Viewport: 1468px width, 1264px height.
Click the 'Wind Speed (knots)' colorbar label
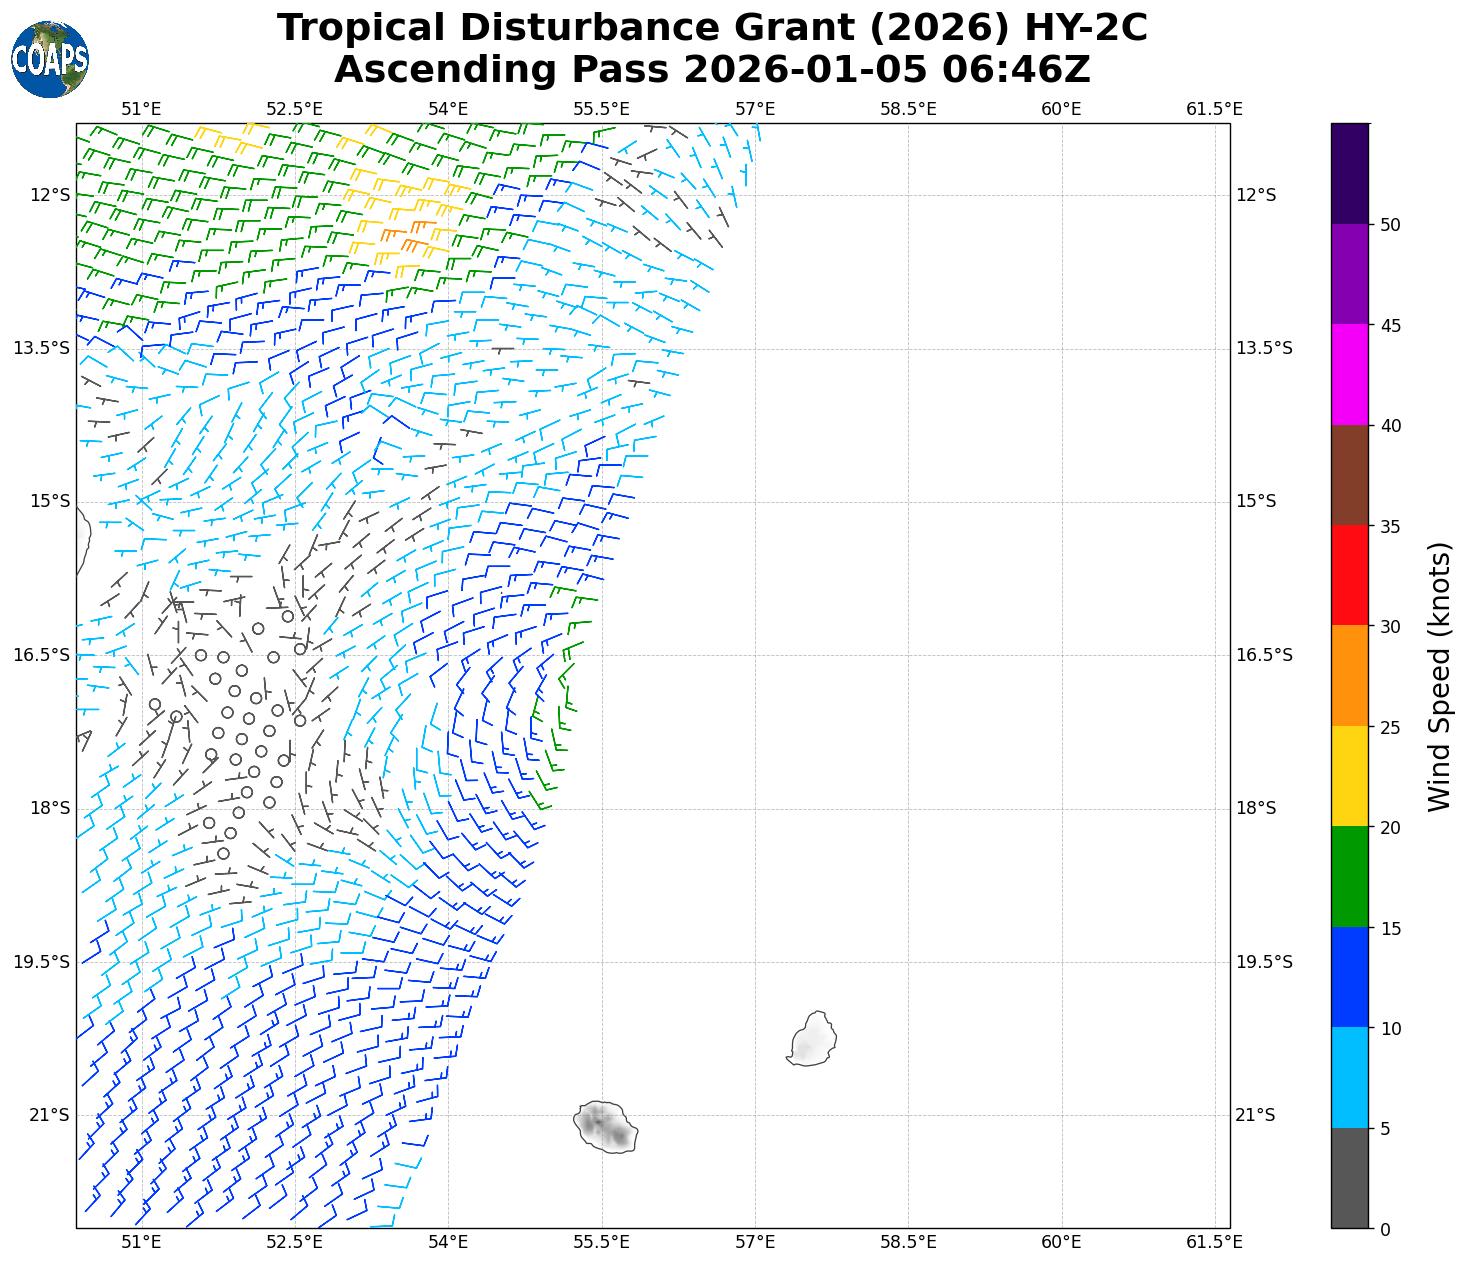tap(1438, 676)
